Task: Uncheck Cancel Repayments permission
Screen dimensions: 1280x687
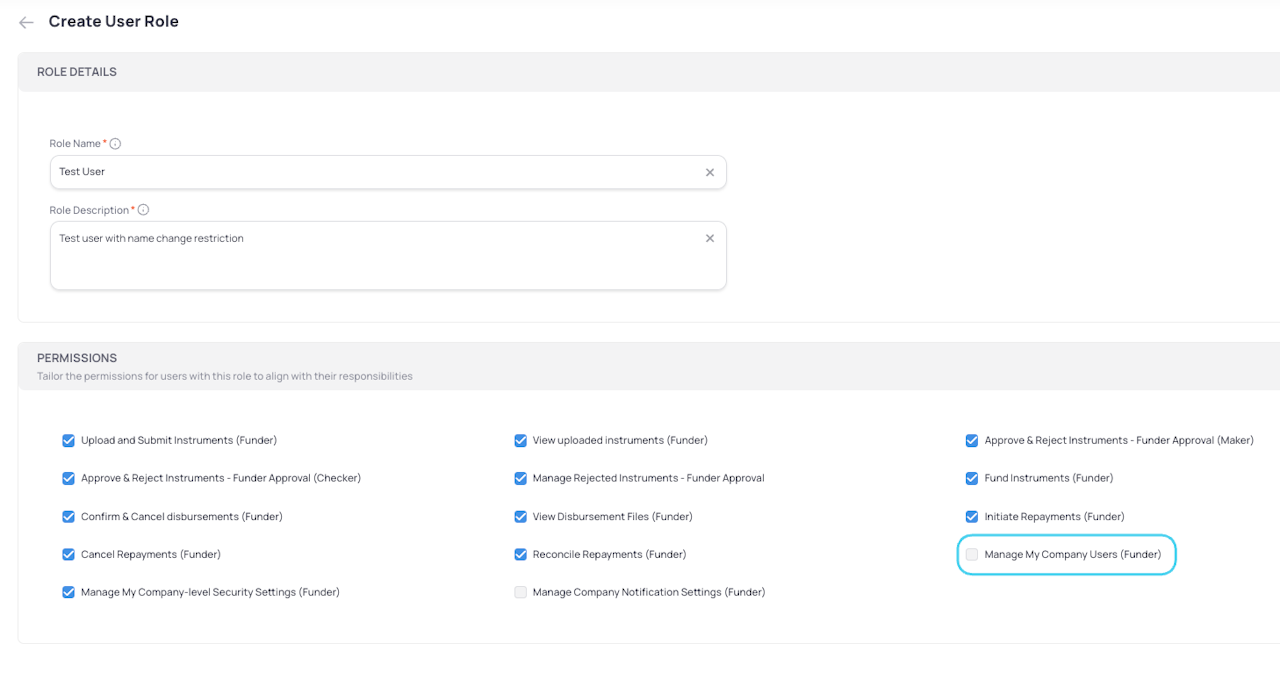Action: point(68,554)
